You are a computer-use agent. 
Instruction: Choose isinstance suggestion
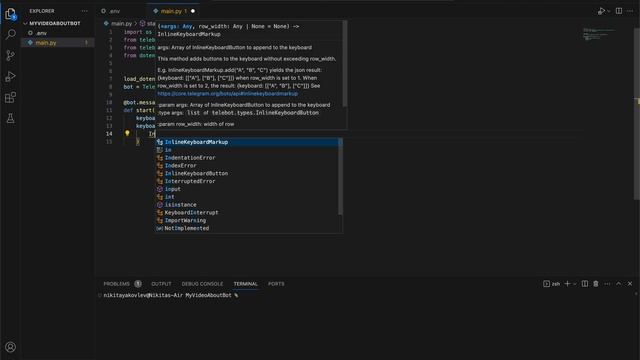point(247,204)
